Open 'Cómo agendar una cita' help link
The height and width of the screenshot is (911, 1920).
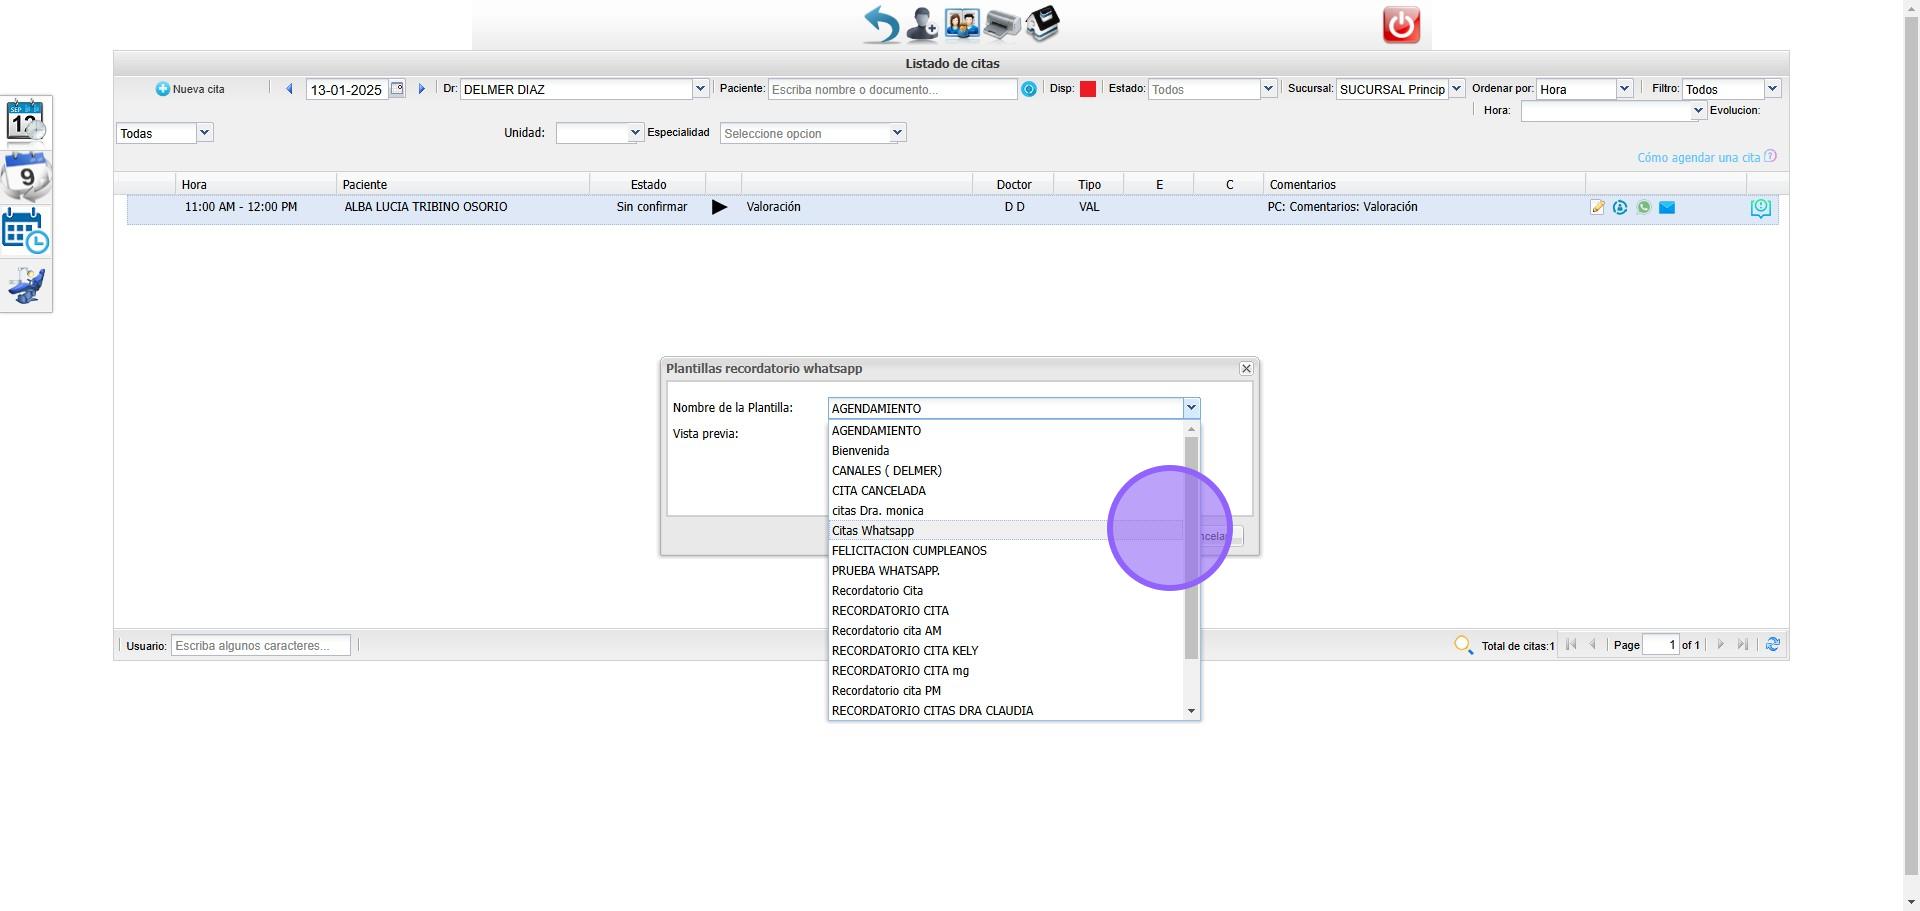1698,158
